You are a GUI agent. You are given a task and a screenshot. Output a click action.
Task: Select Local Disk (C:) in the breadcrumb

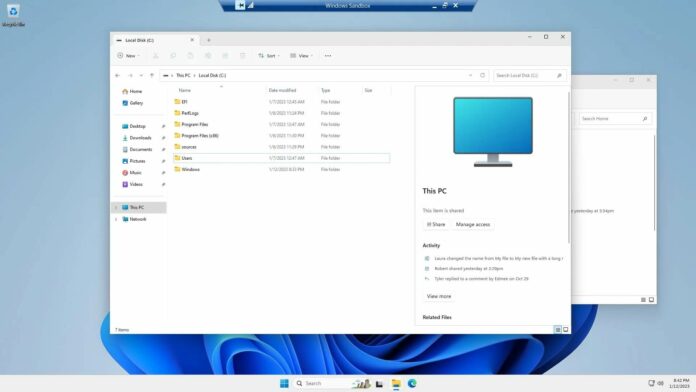coord(212,75)
